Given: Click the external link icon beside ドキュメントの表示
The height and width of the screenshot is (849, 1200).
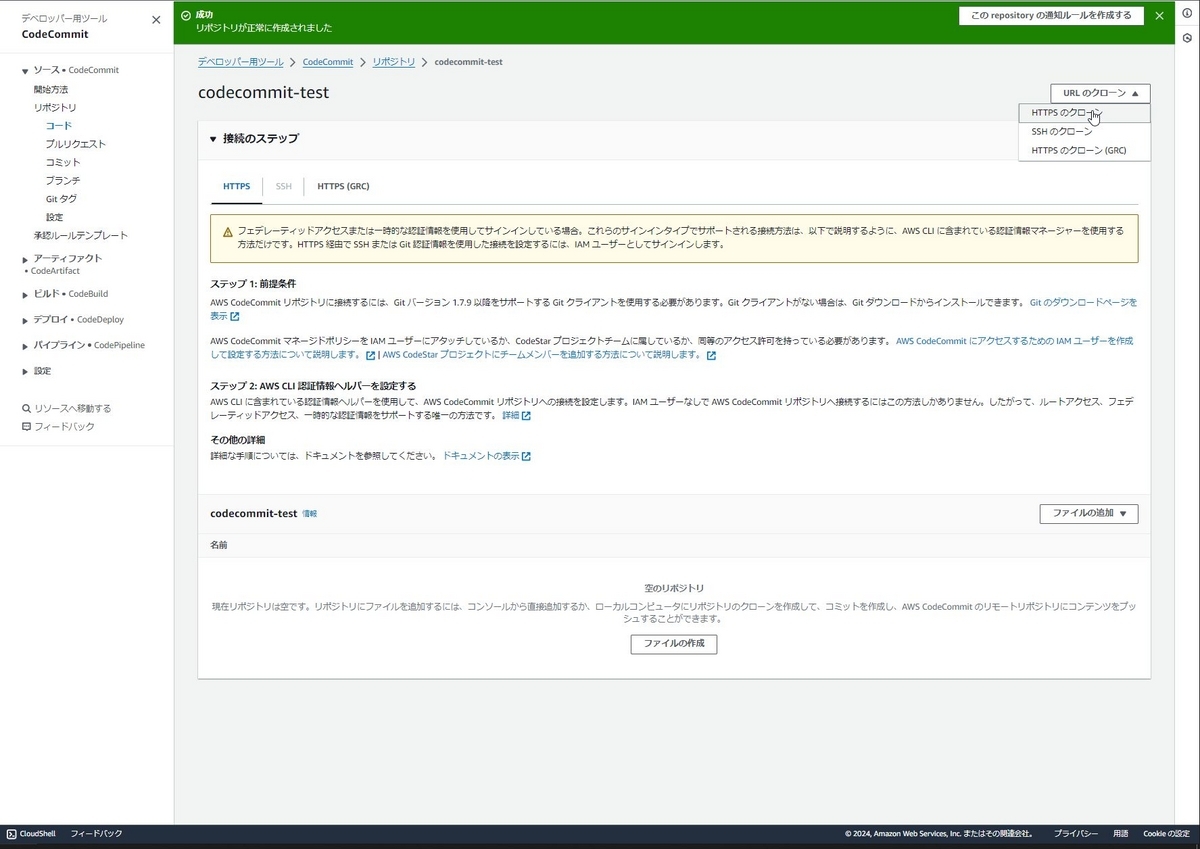Looking at the screenshot, I should pos(524,455).
